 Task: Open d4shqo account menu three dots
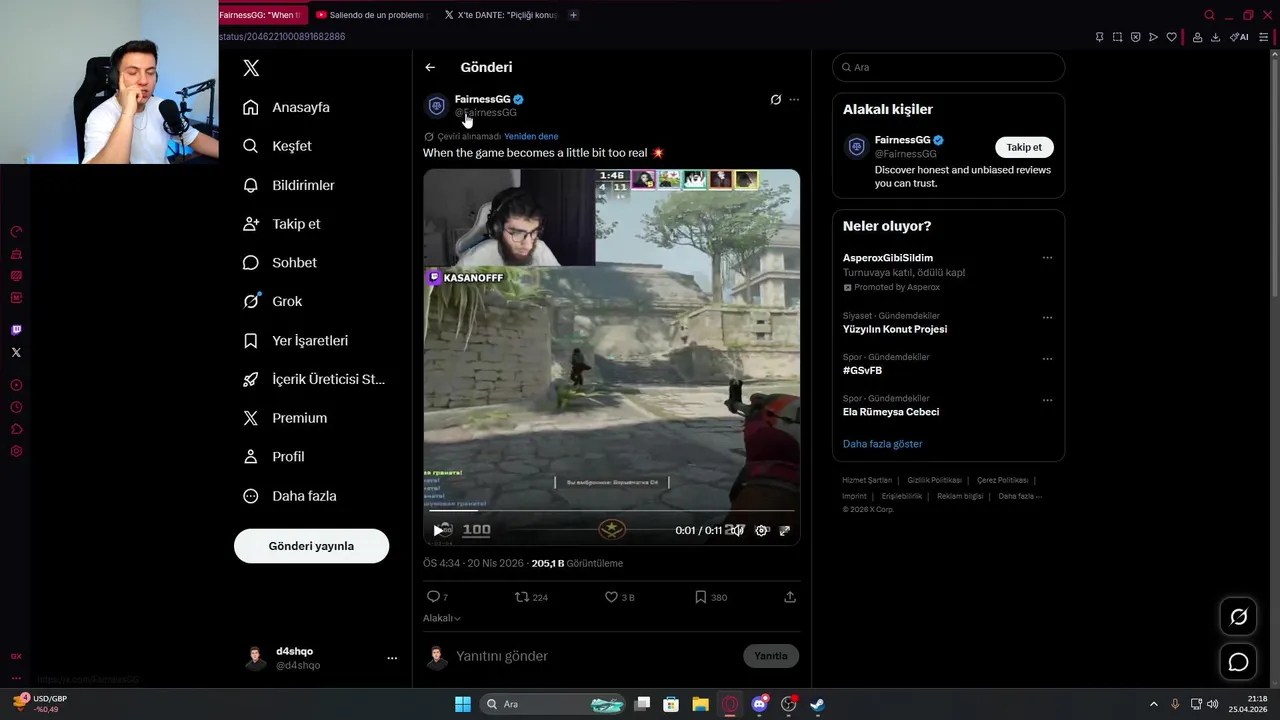(392, 658)
